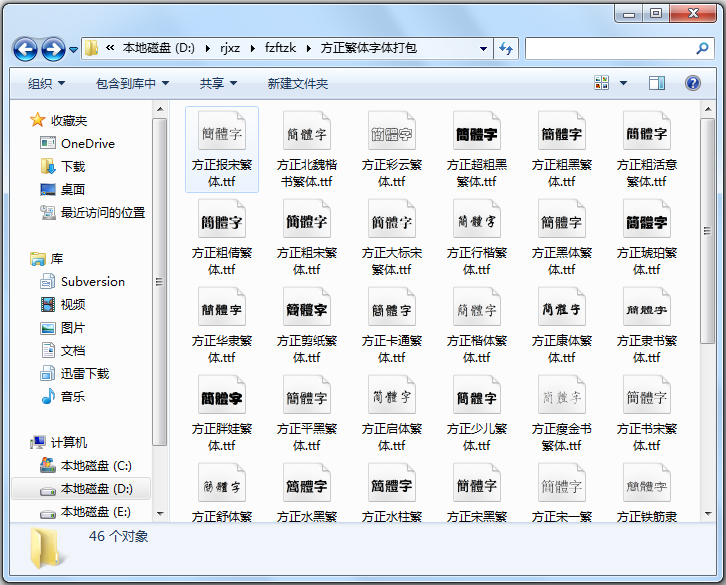Open the help question mark icon
Screen dimensions: 726x585
pos(692,83)
